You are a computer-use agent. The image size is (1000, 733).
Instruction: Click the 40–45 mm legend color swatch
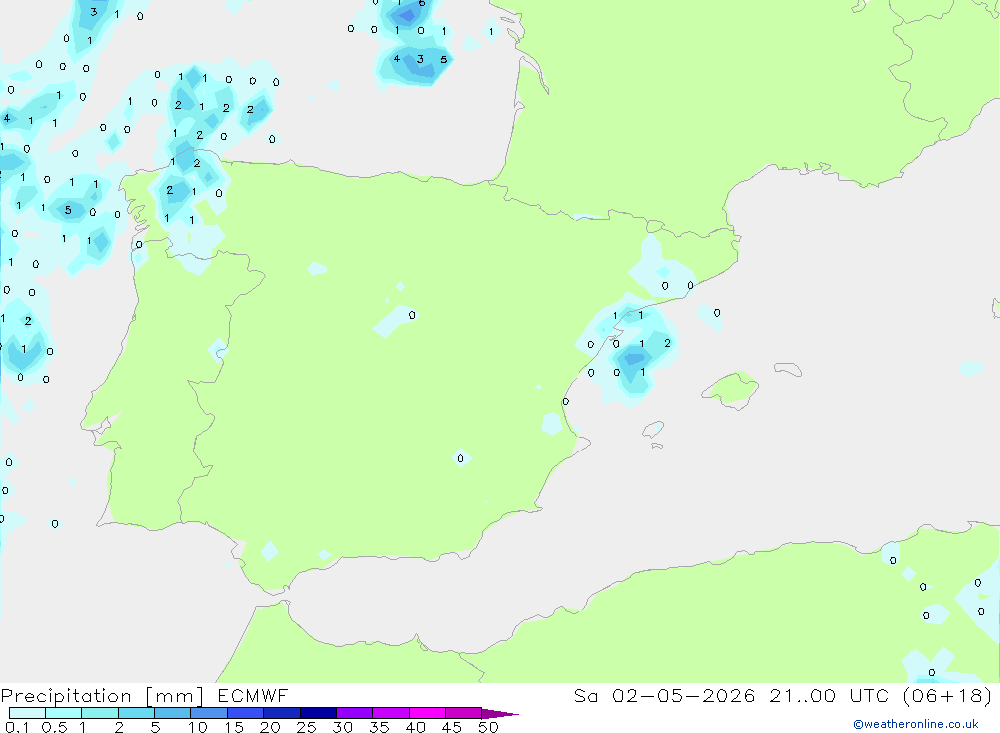[427, 713]
